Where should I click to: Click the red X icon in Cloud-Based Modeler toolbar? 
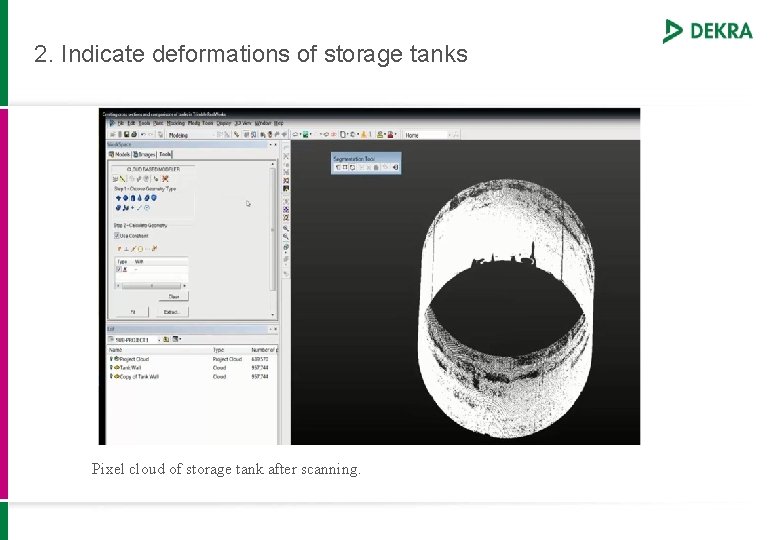[x=165, y=179]
